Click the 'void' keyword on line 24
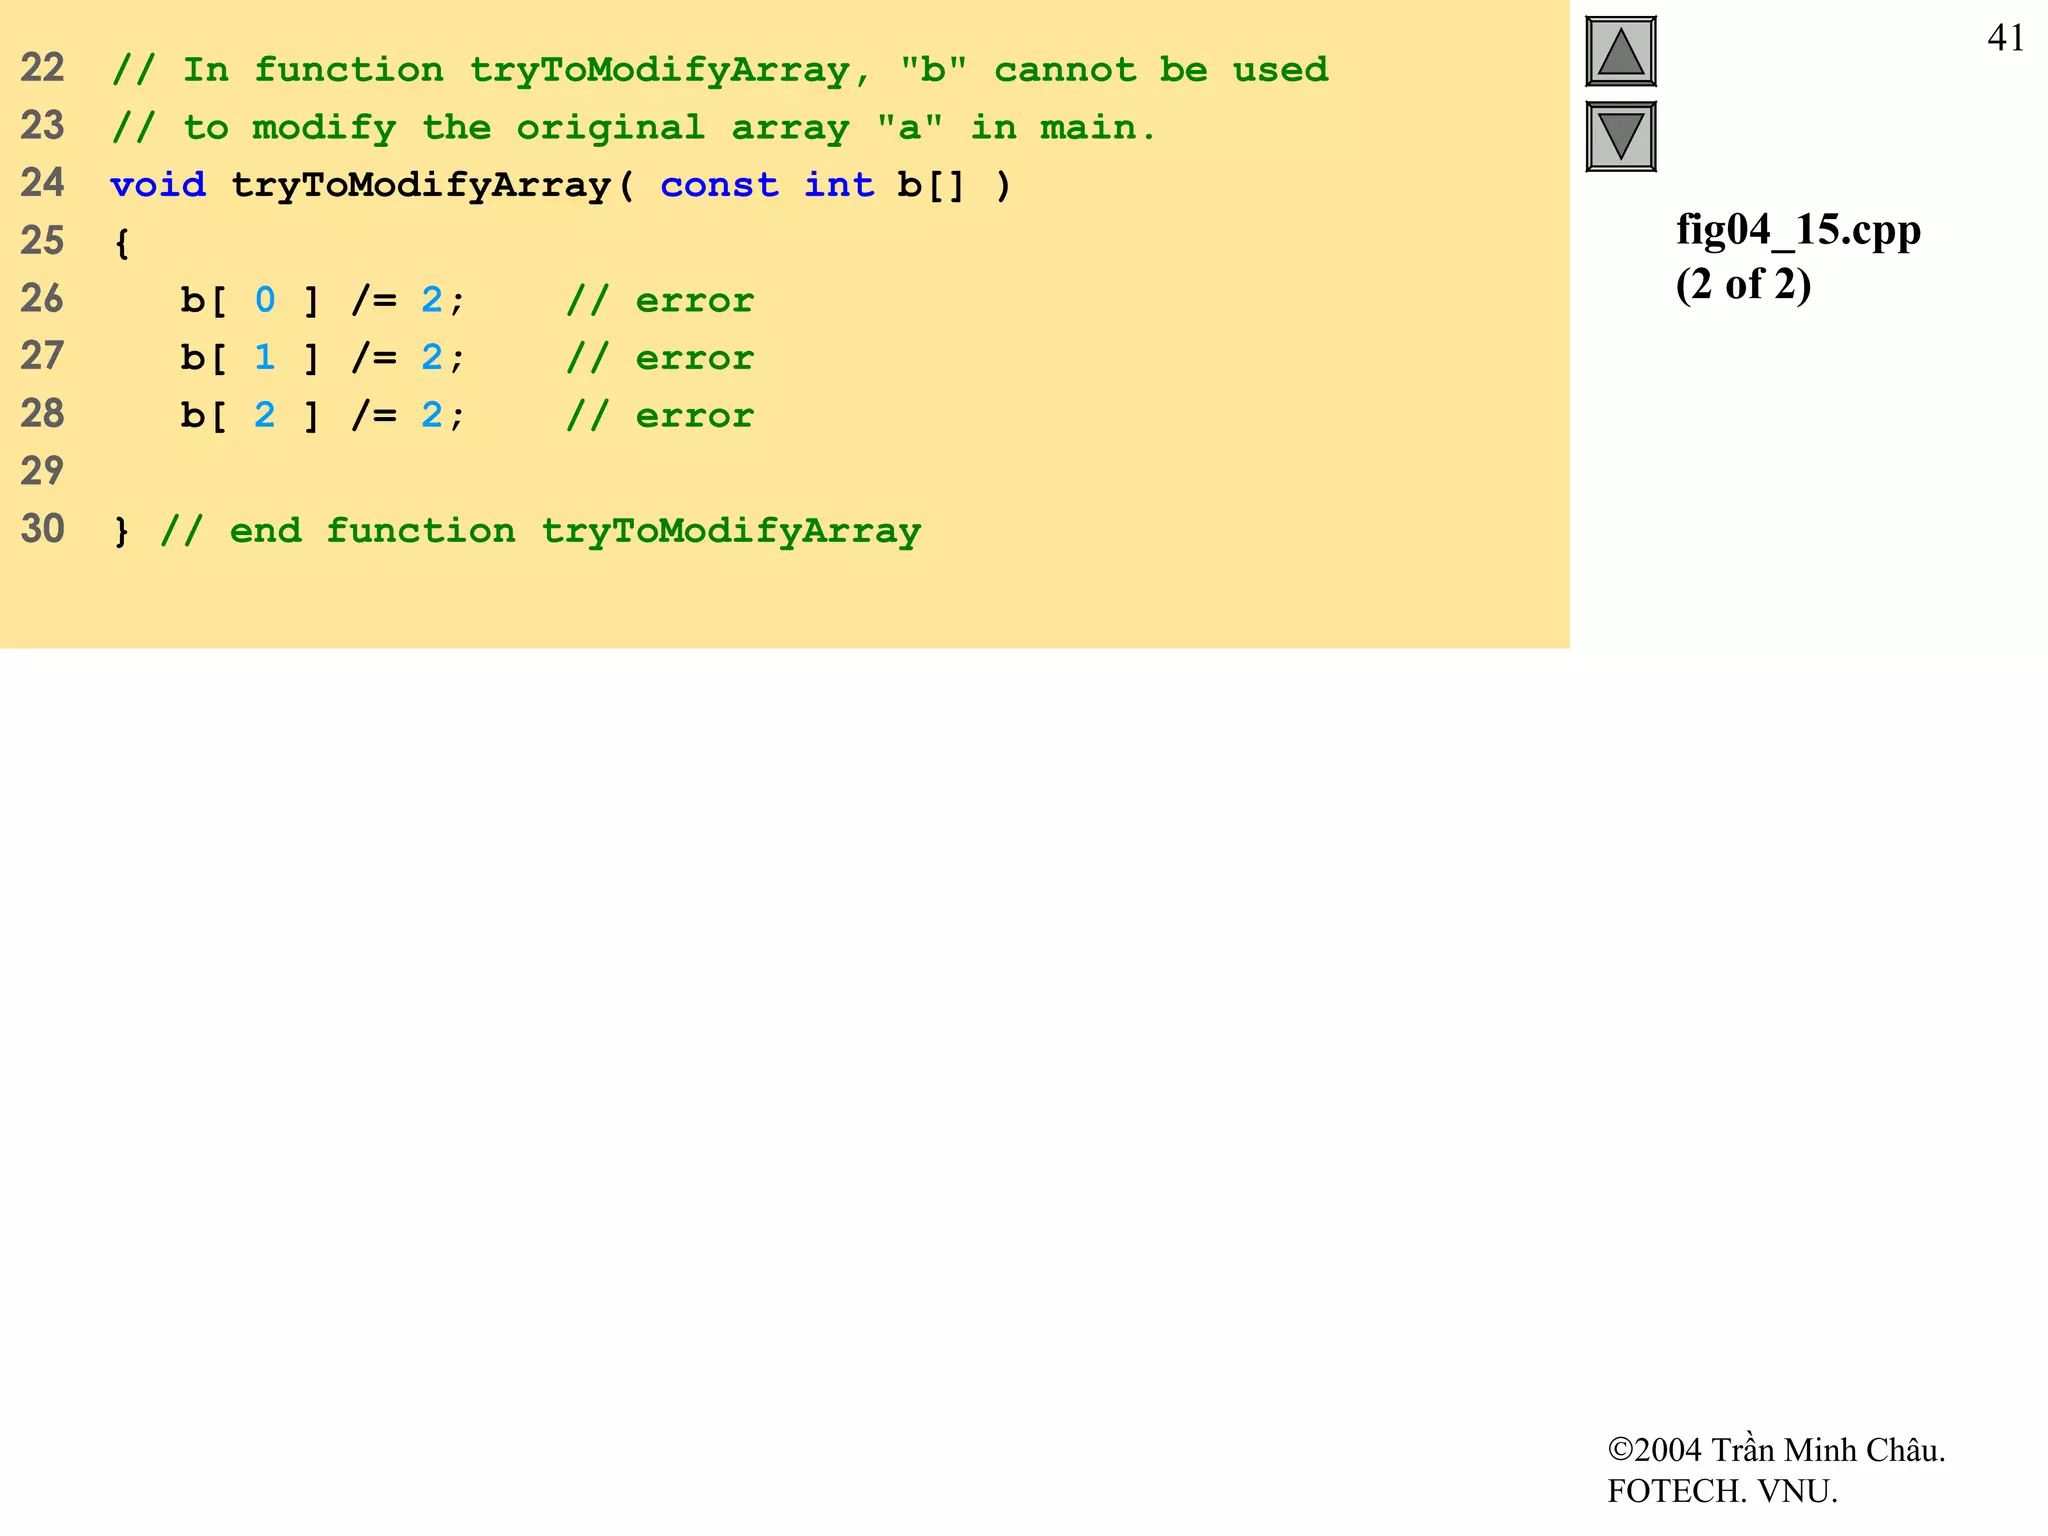 [x=158, y=185]
